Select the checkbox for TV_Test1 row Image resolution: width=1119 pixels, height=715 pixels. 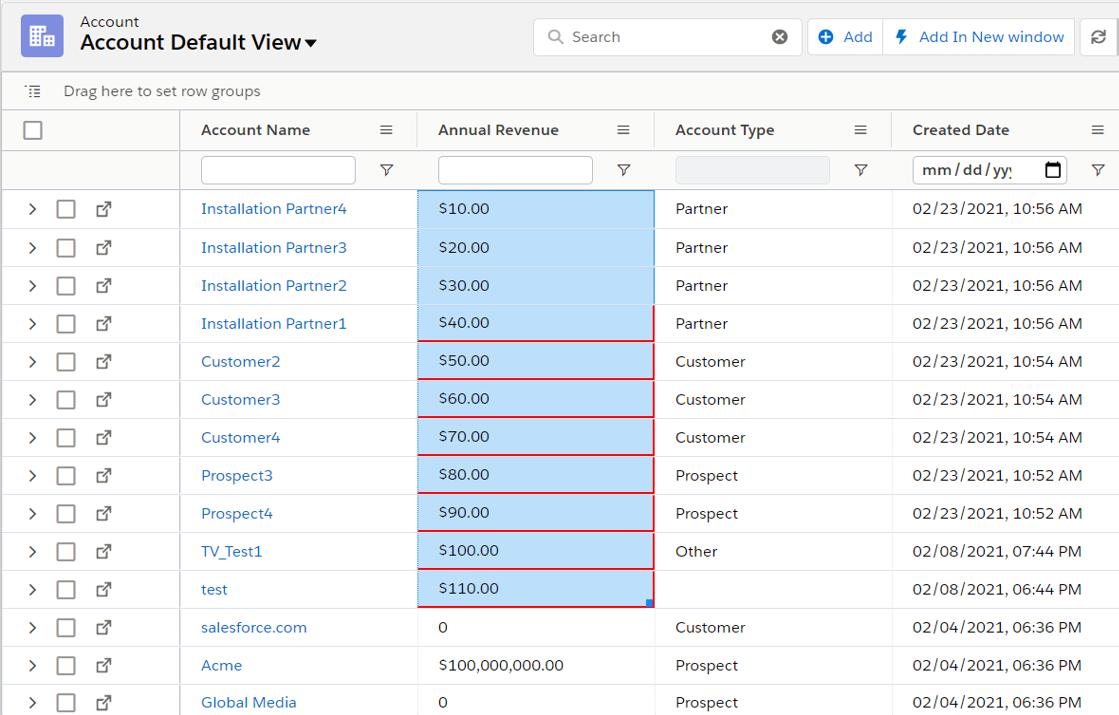[66, 552]
